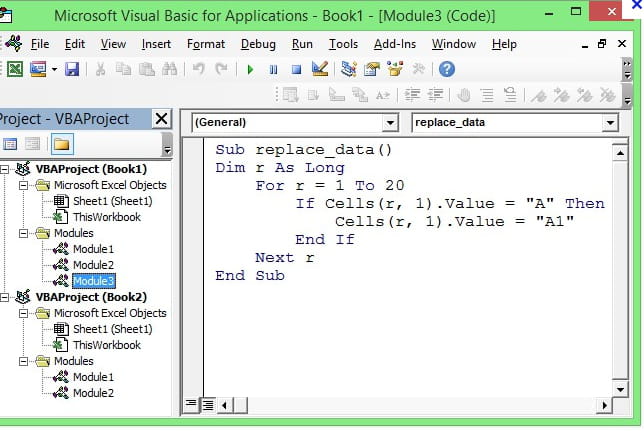Open the Project Explorer icon
Screen dimensions: 644x431
pos(348,69)
